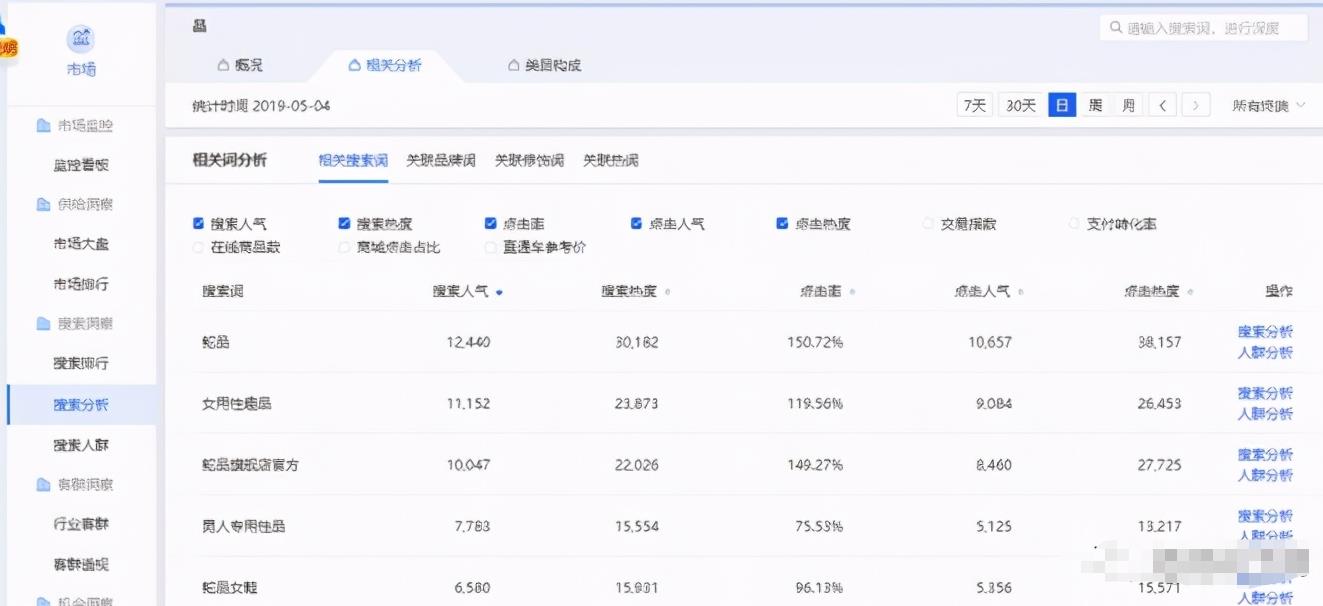Open 客群透视 in the sidebar
Image resolution: width=1323 pixels, height=606 pixels.
pyautogui.click(x=81, y=564)
